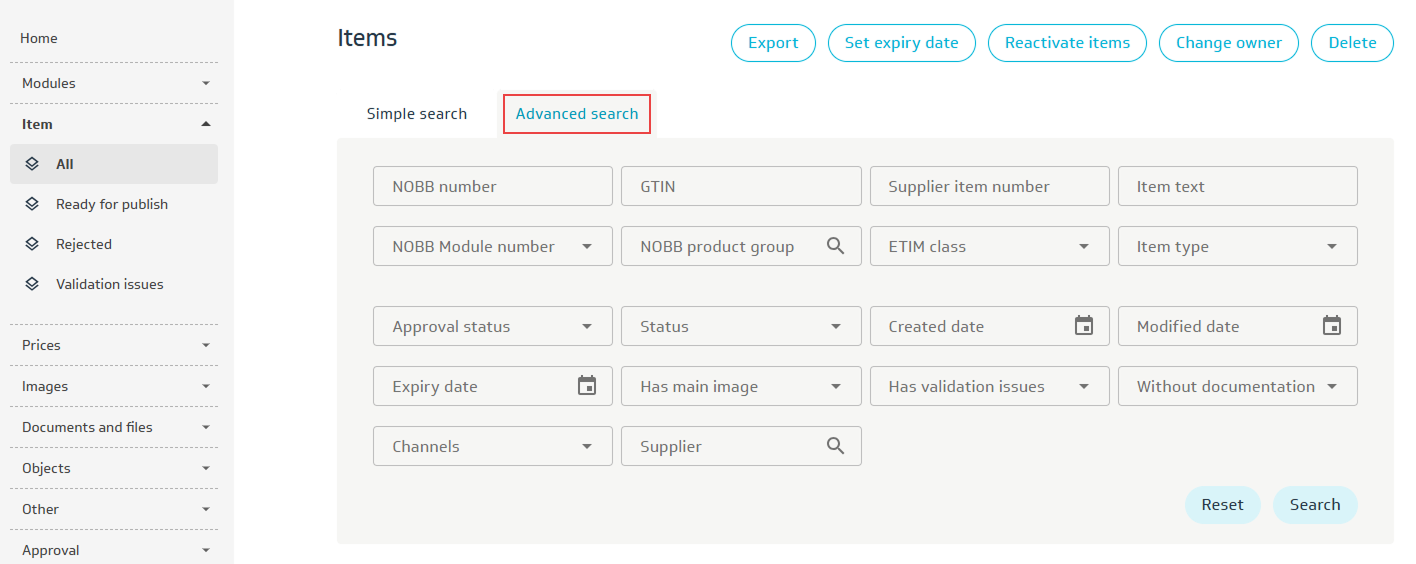Image resolution: width=1416 pixels, height=564 pixels.
Task: Click the Expiry date calendar icon
Action: click(x=587, y=386)
